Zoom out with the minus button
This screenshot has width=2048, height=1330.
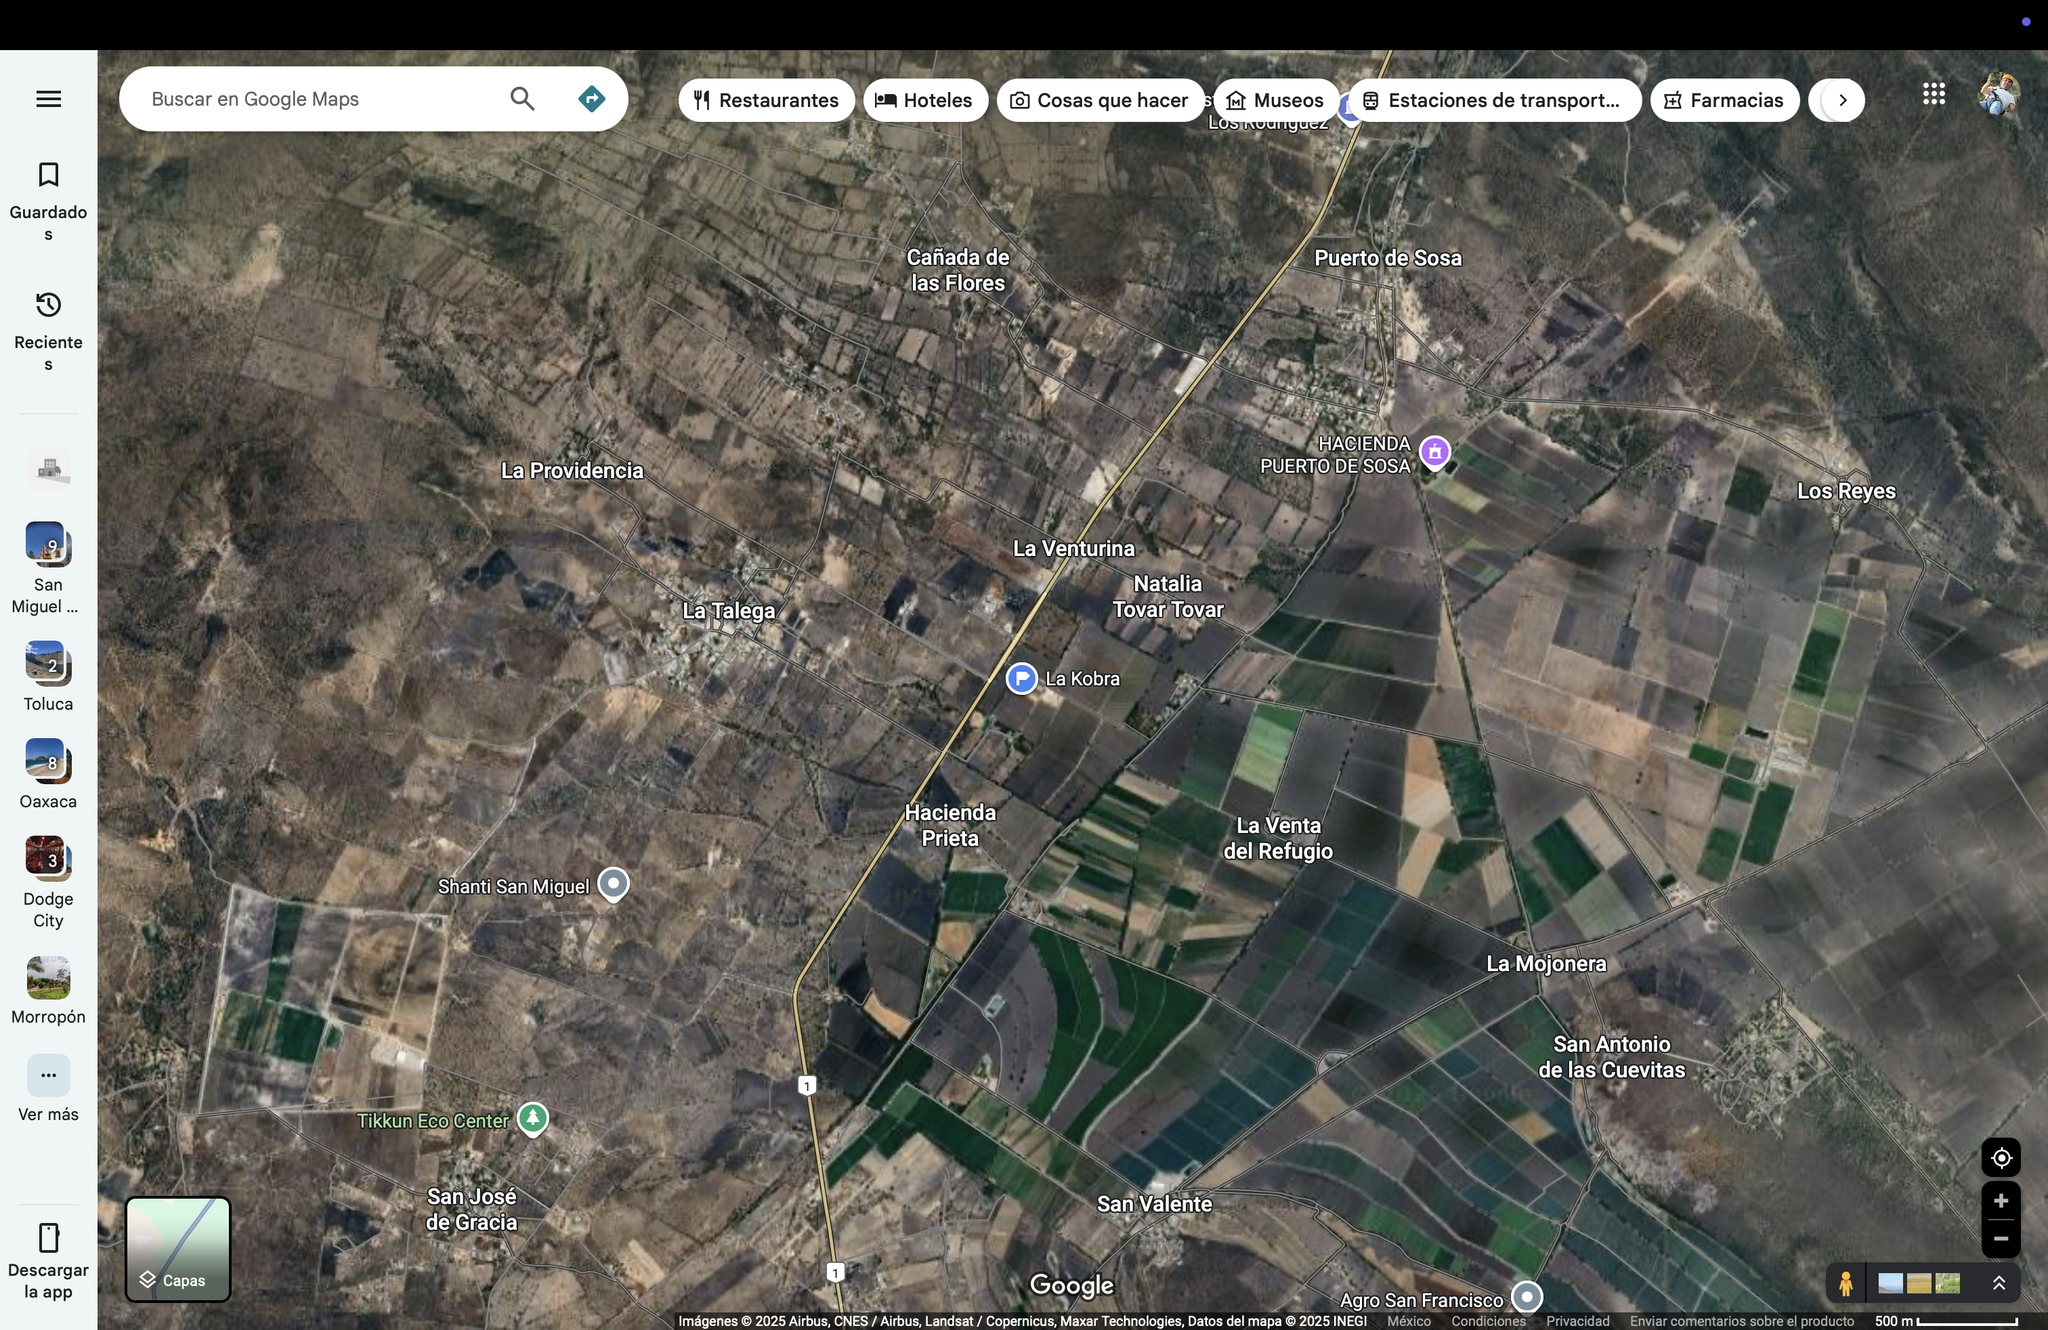[x=2001, y=1239]
